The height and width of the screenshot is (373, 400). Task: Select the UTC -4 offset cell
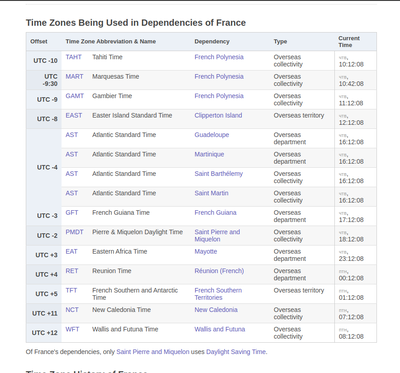(x=44, y=167)
